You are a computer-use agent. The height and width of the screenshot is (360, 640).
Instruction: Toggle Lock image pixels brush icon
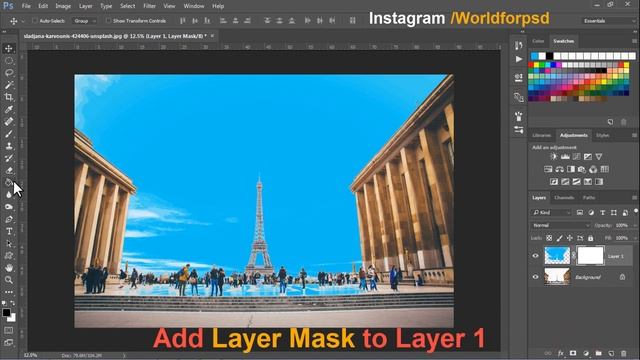pyautogui.click(x=559, y=238)
